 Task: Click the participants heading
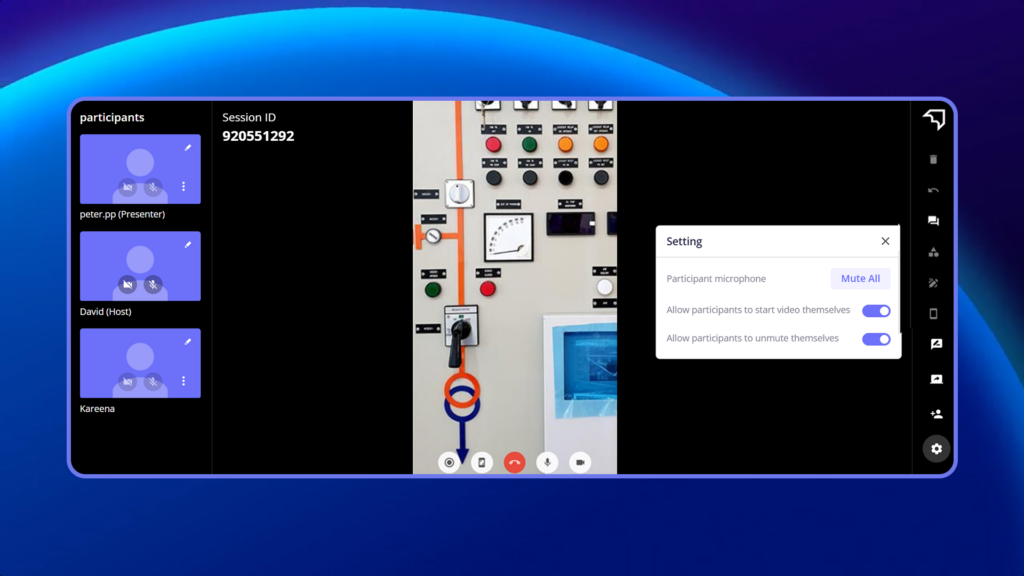pos(112,118)
